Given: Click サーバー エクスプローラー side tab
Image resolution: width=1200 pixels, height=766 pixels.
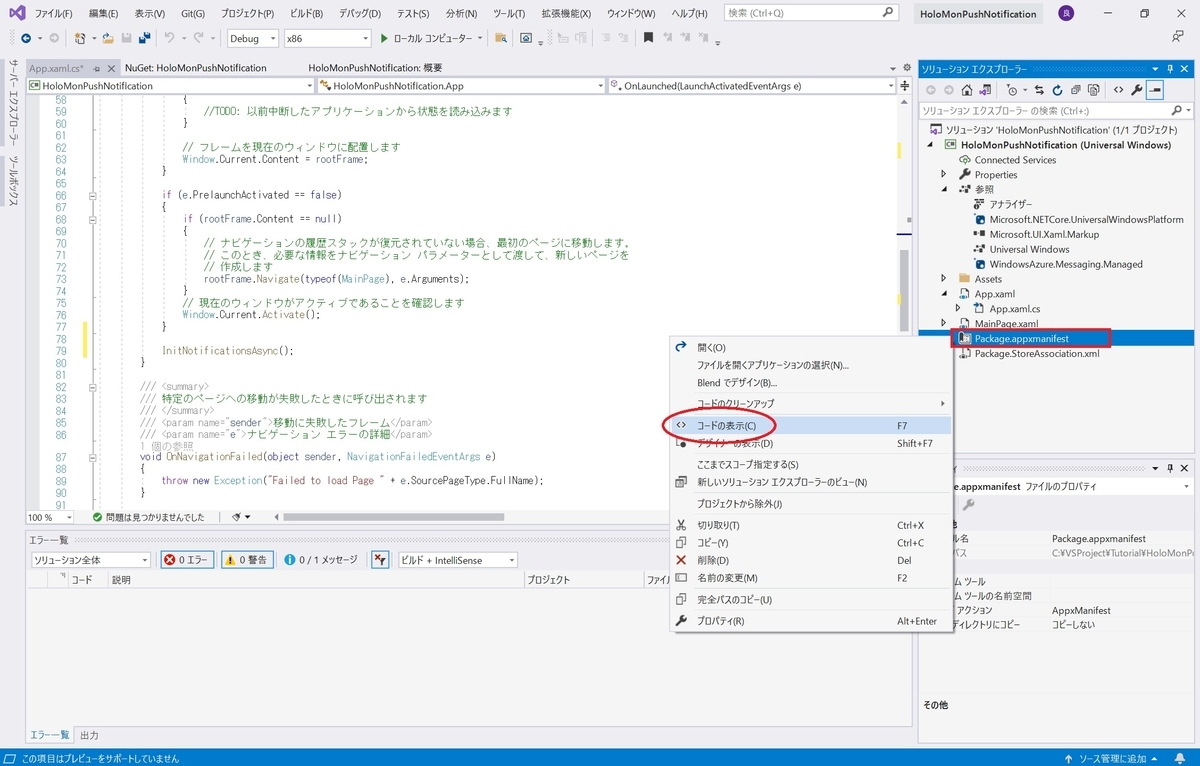Looking at the screenshot, I should [x=13, y=103].
